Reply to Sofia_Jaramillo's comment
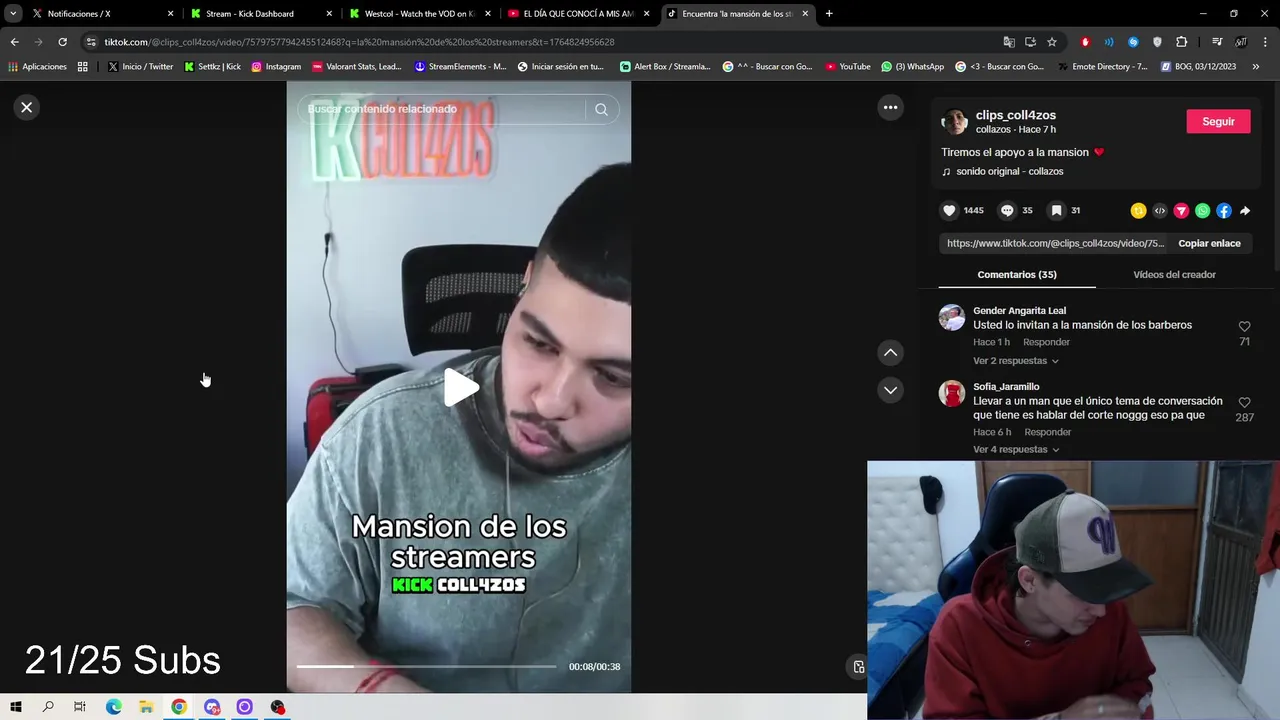Screen dimensions: 1280x720 (x=1047, y=432)
